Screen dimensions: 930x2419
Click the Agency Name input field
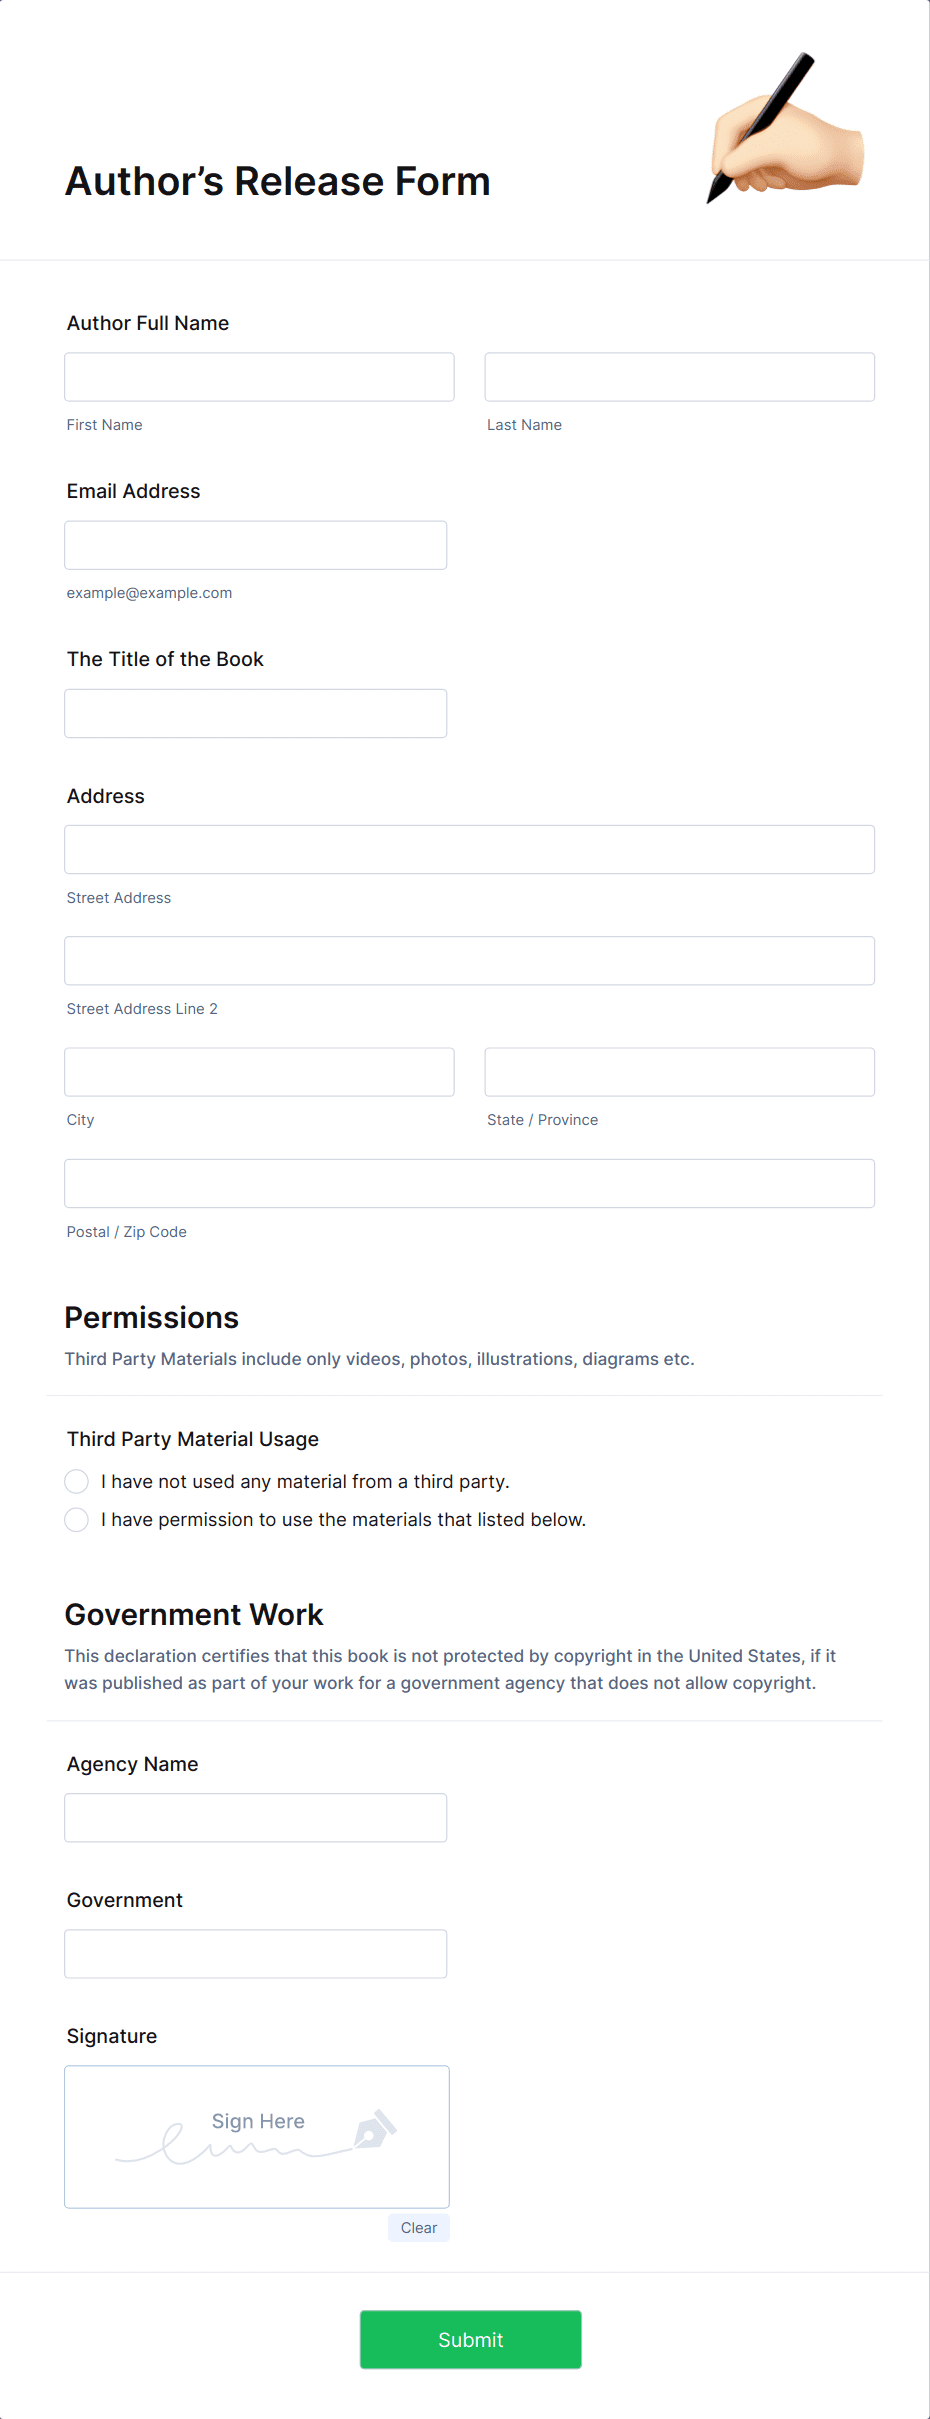click(255, 1817)
